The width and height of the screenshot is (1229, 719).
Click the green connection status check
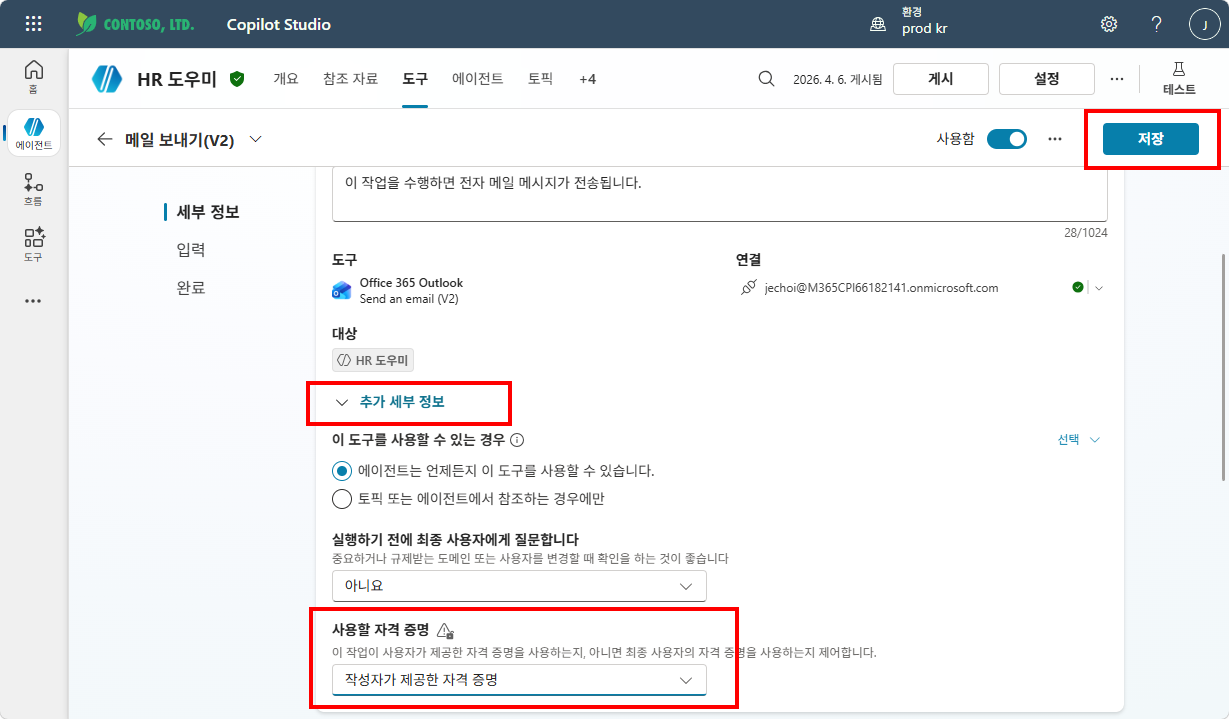[x=1077, y=287]
